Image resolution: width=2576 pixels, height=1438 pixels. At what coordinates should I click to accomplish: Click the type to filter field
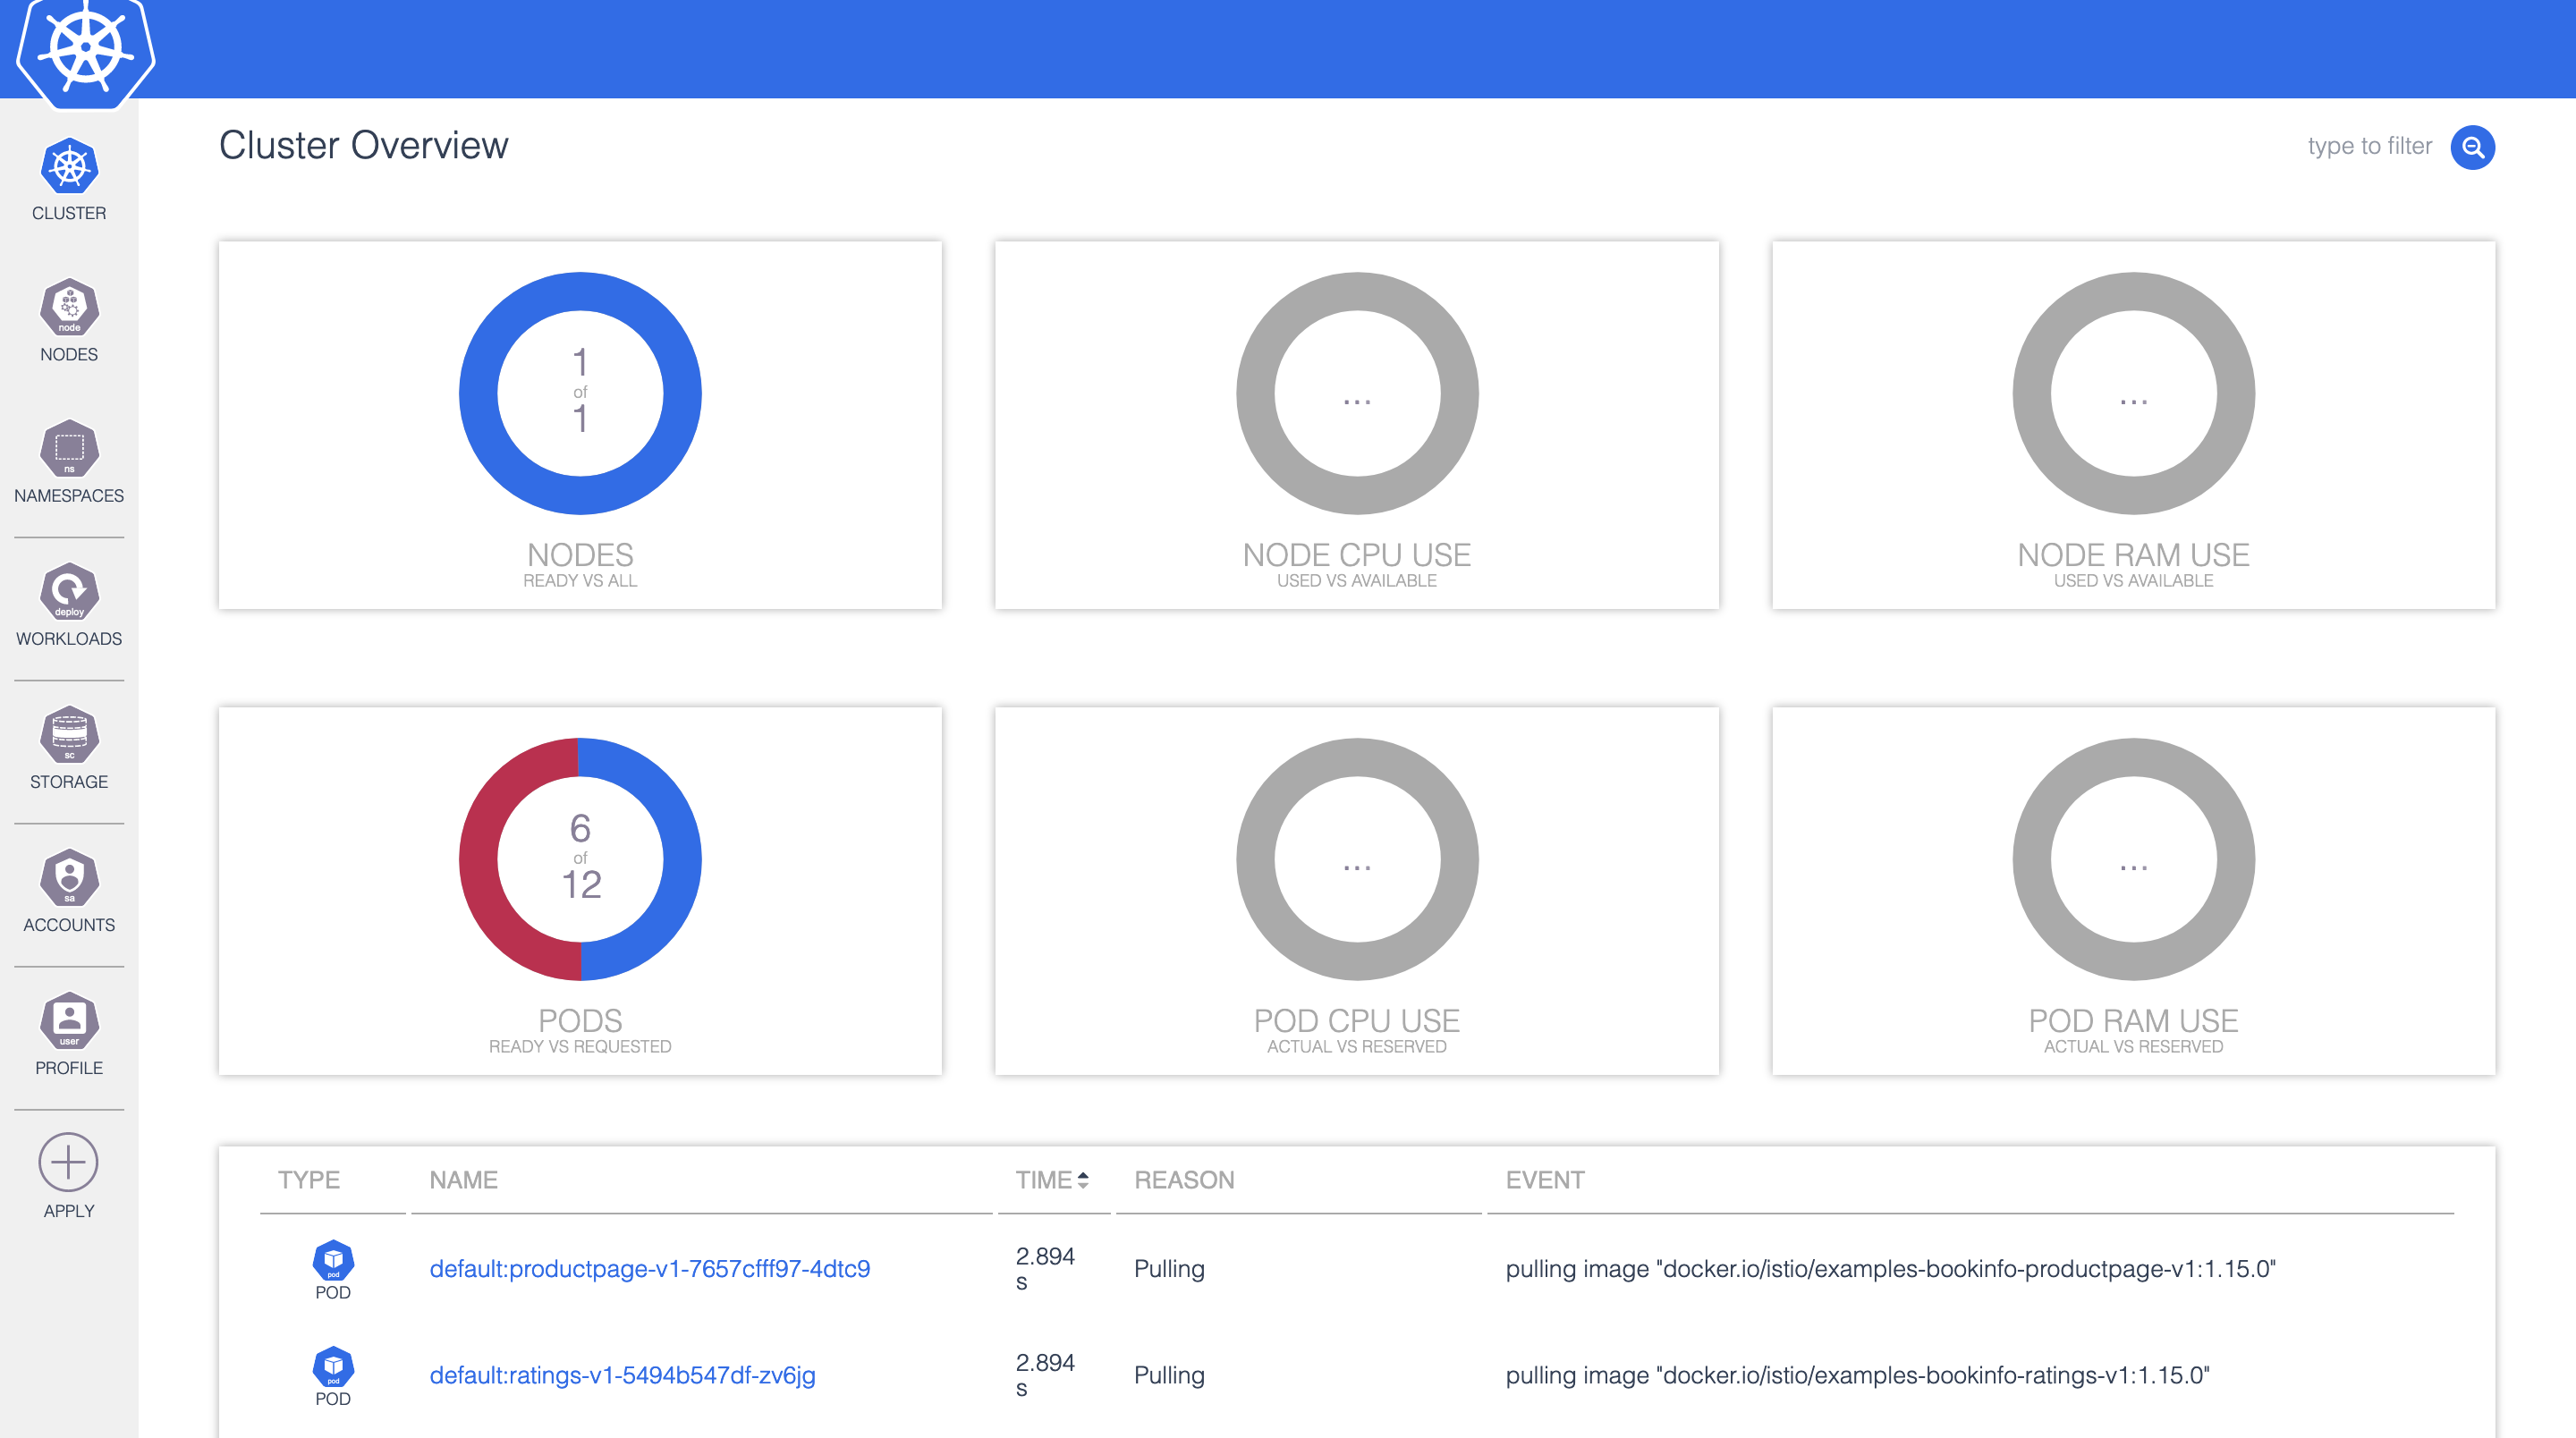tap(2370, 146)
